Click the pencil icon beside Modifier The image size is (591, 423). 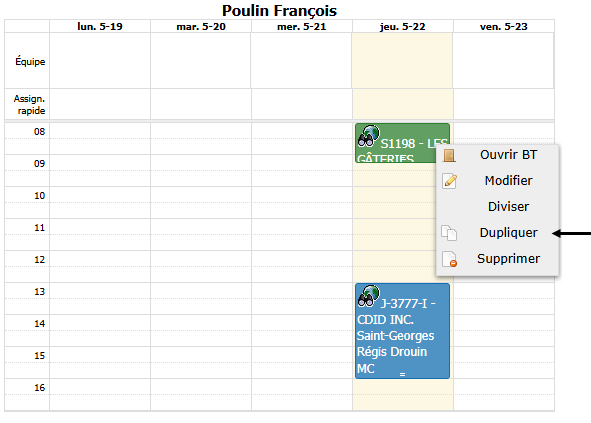[x=449, y=181]
